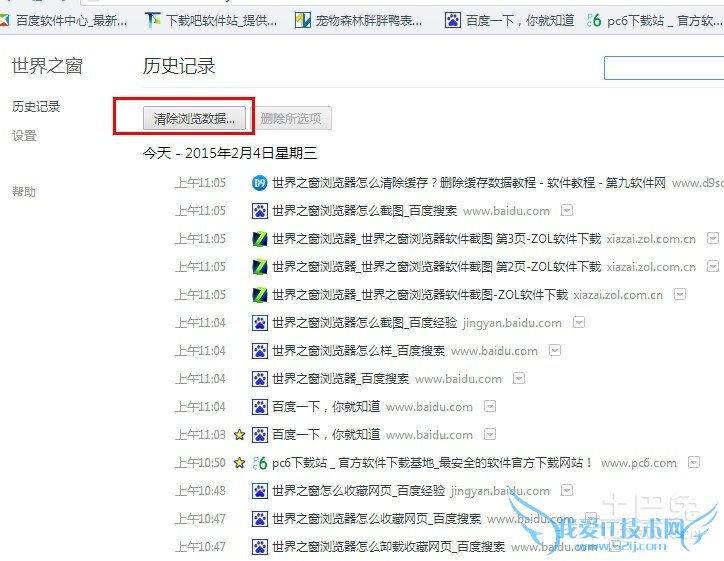The image size is (724, 561).
Task: Open dropdown arrow for ZOL 第3页 entry
Action: click(x=713, y=238)
